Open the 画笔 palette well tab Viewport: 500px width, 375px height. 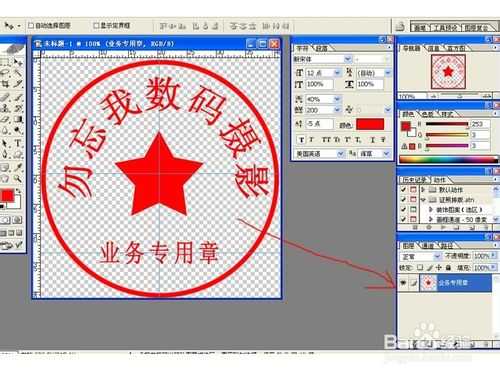click(420, 28)
